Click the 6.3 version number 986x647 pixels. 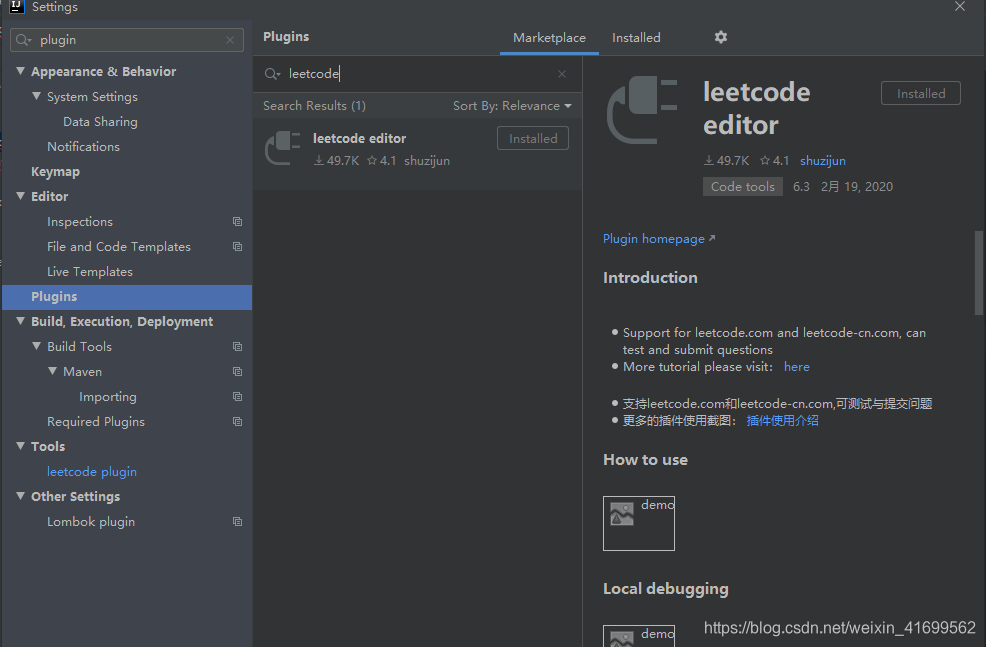(x=801, y=187)
